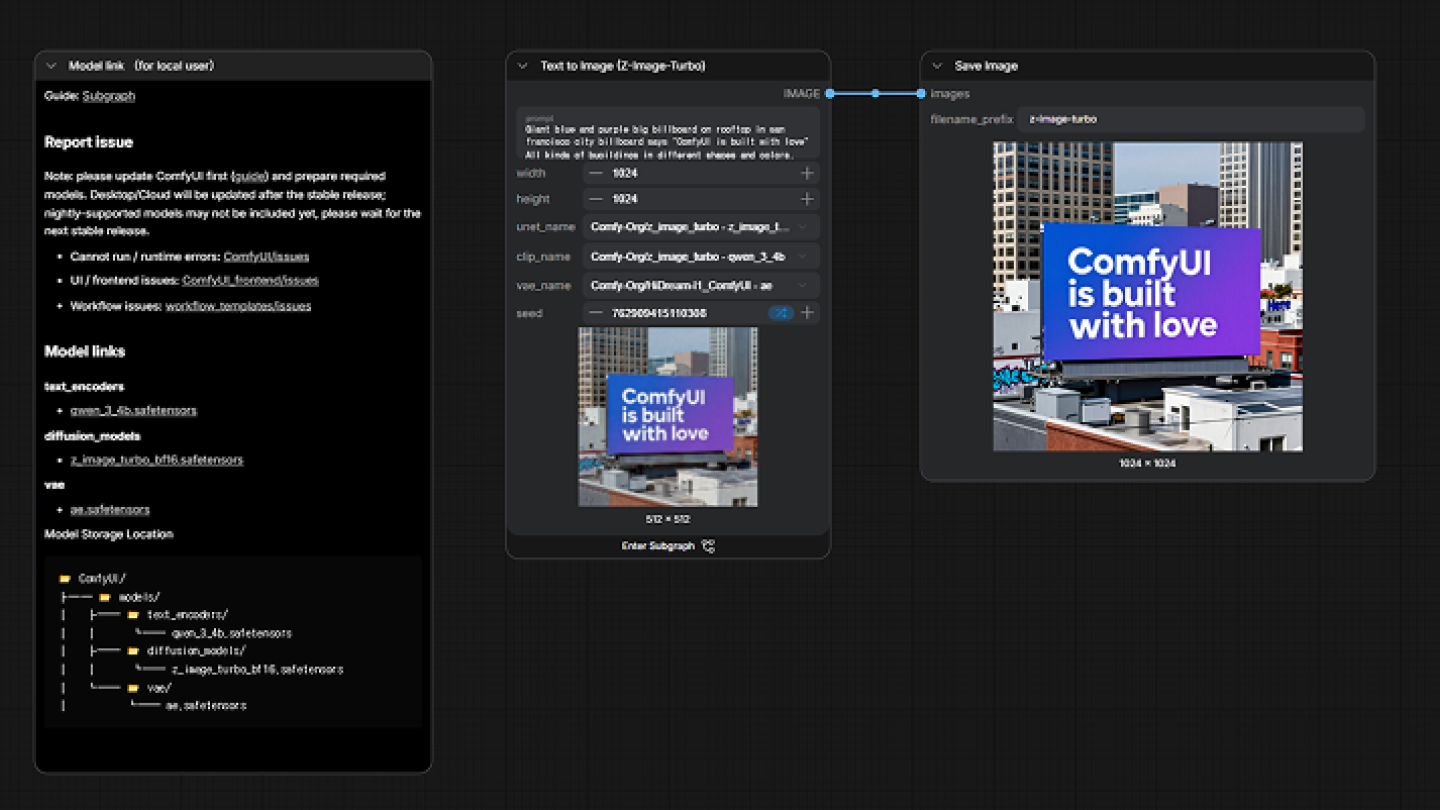The height and width of the screenshot is (810, 1440).
Task: Collapse the Text to Image node
Action: pyautogui.click(x=522, y=66)
